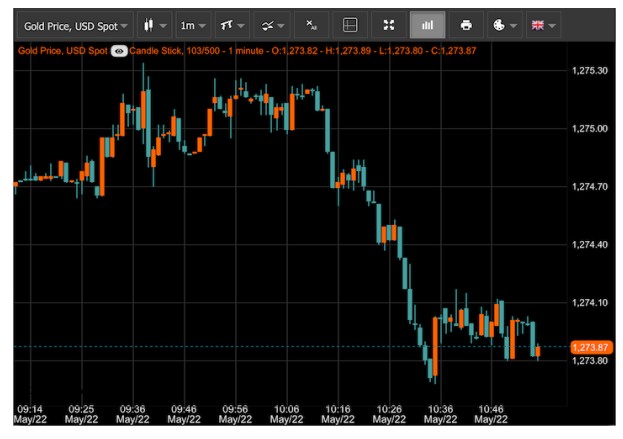This screenshot has width=623, height=439.
Task: Switch the chart to fullscreen mode
Action: (389, 24)
